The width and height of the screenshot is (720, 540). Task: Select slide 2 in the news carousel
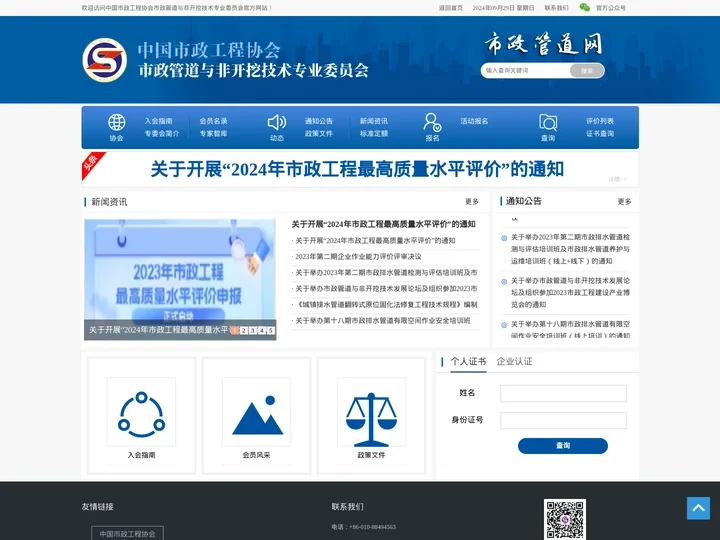point(244,331)
